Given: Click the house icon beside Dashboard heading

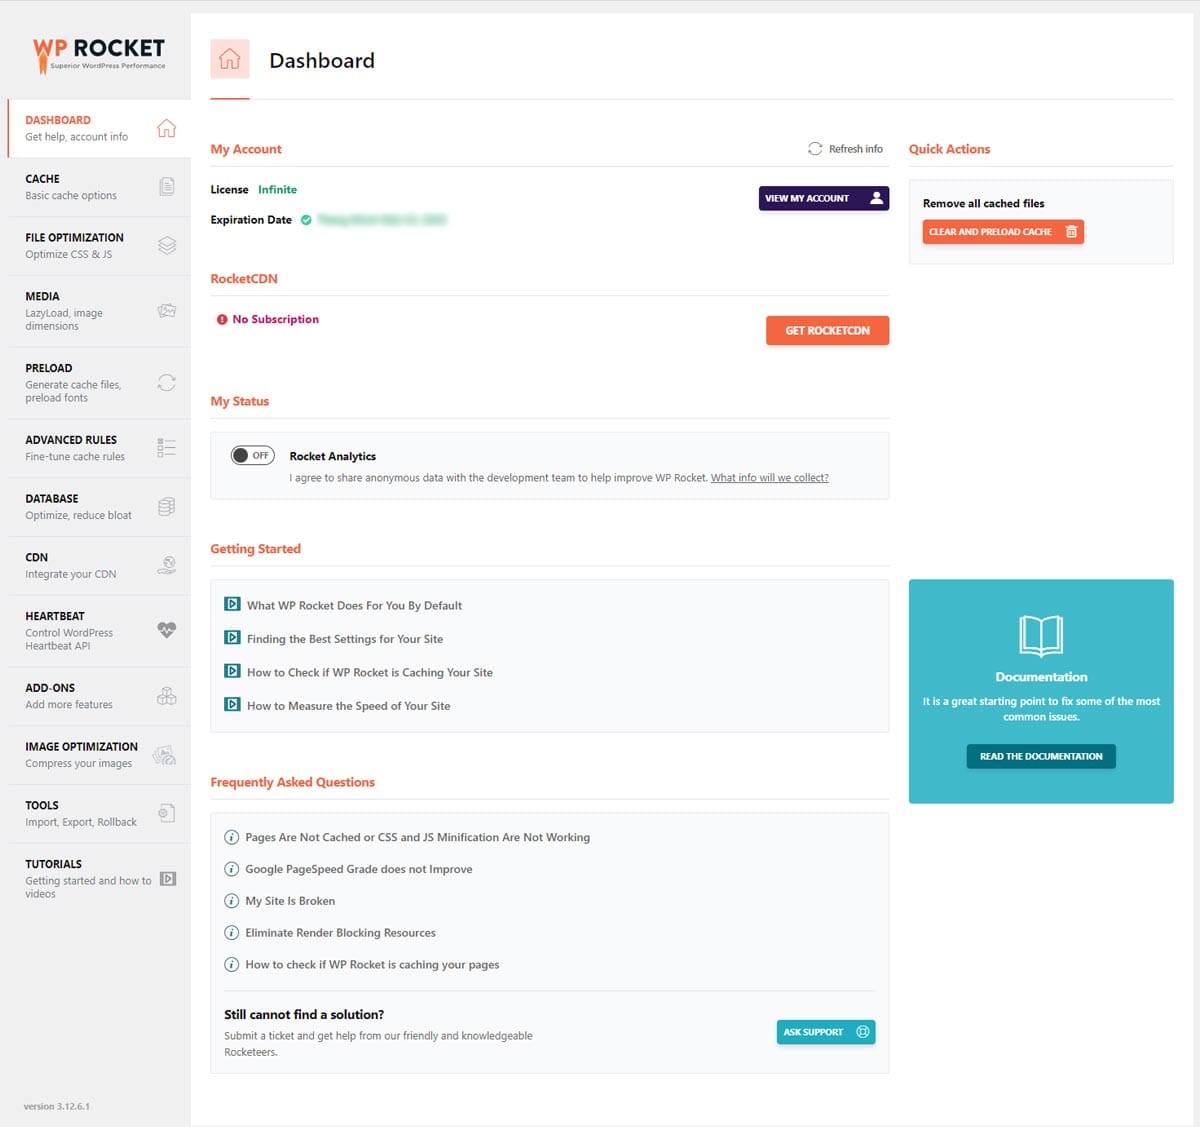Looking at the screenshot, I should [229, 59].
